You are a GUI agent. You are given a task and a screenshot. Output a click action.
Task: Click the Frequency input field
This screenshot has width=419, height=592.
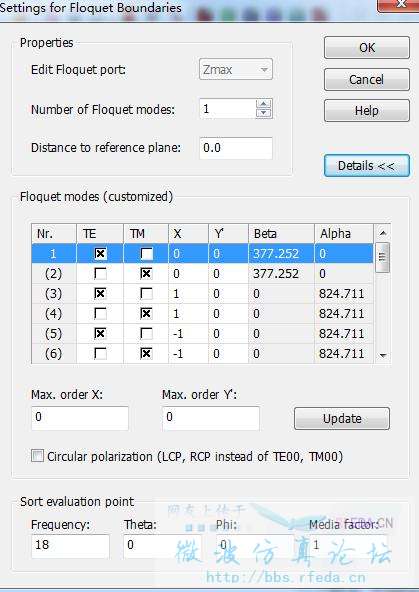tap(71, 546)
